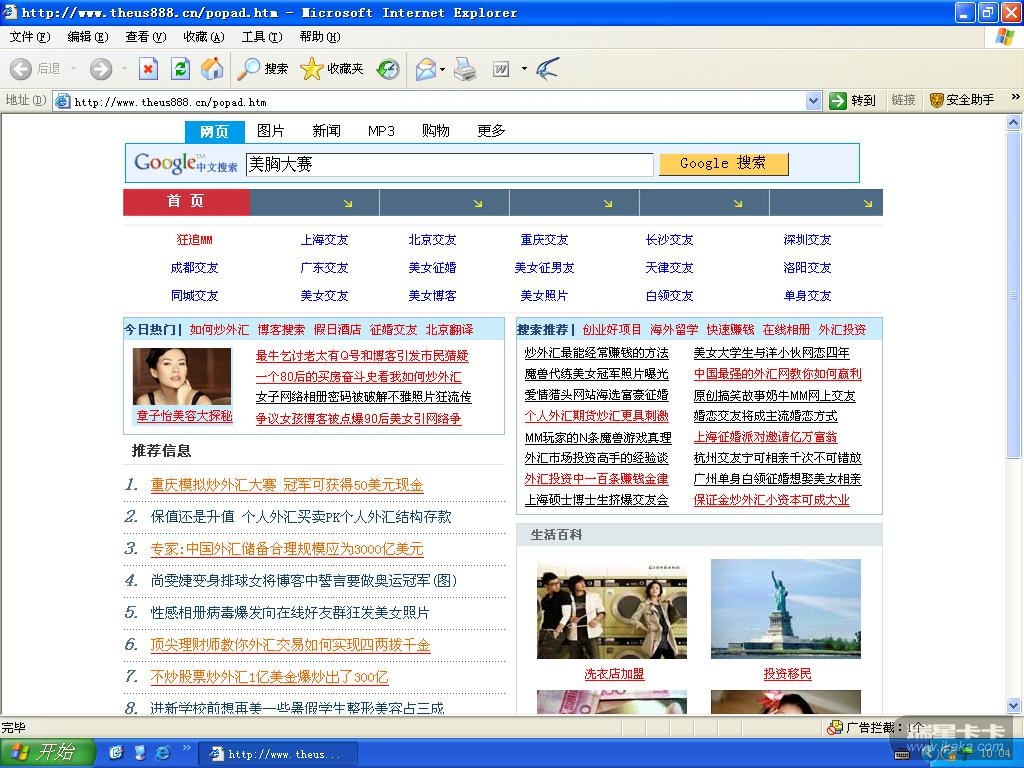Click the Google search text field
The image size is (1024, 768).
pyautogui.click(x=449, y=164)
